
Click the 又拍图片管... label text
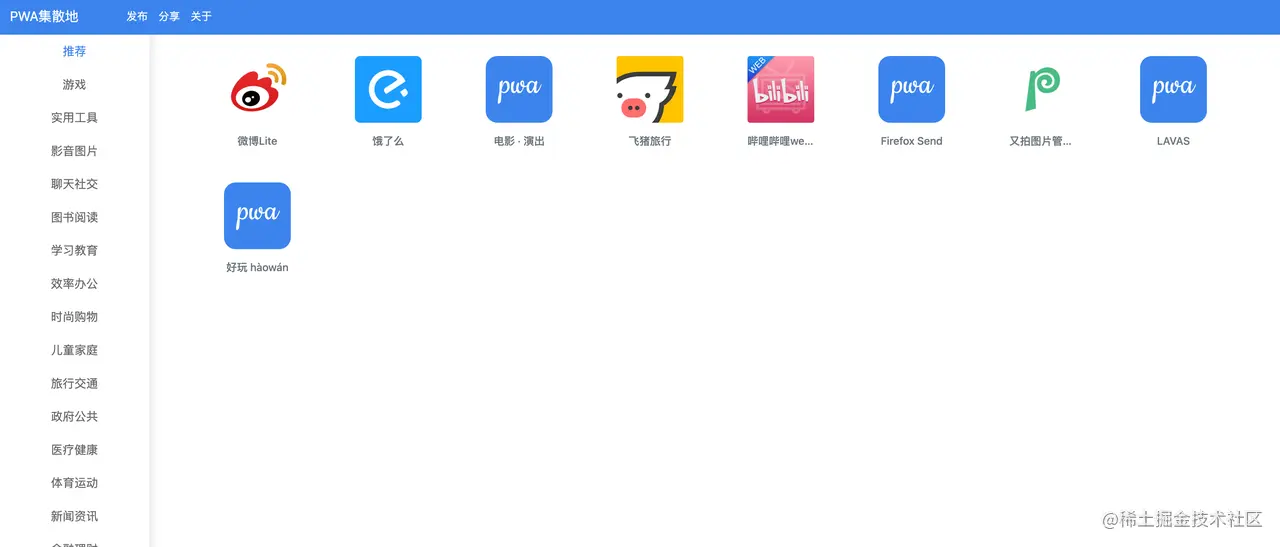coord(1041,141)
